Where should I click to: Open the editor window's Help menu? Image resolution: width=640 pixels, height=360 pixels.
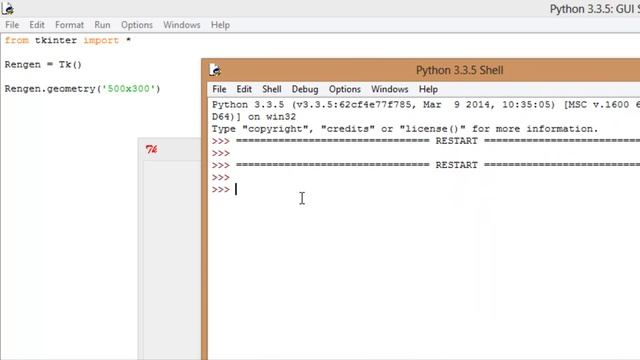220,25
